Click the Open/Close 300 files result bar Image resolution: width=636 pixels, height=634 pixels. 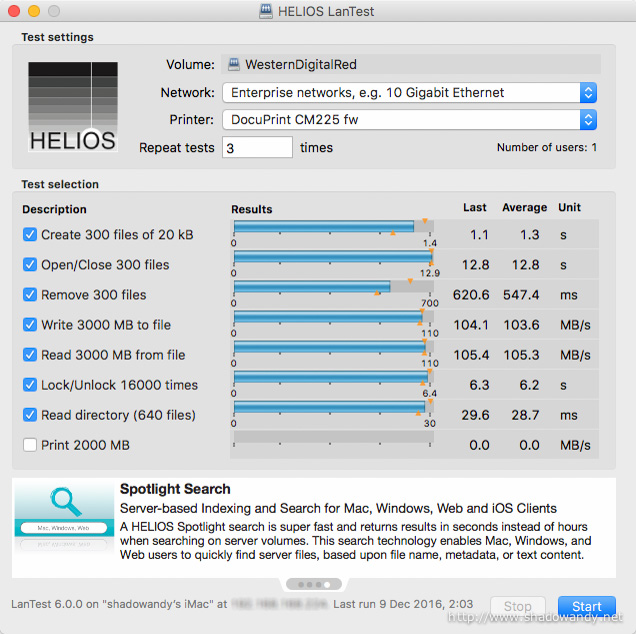333,256
